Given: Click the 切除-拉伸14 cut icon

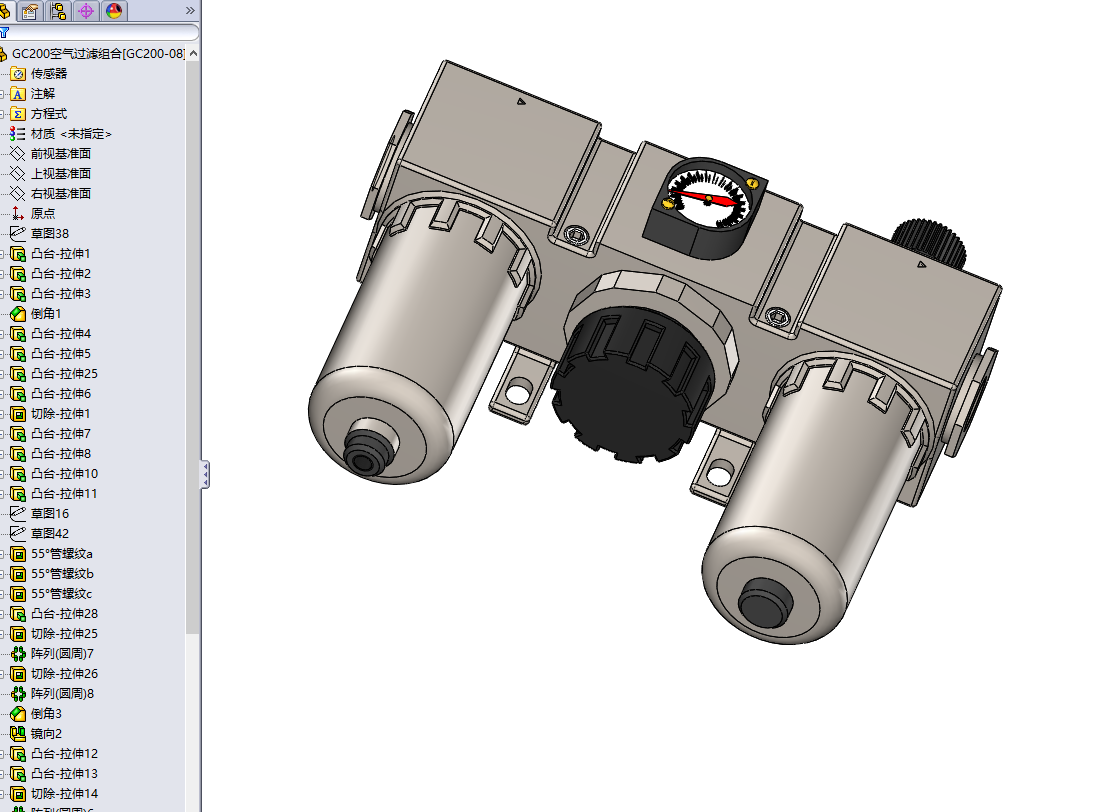Looking at the screenshot, I should tap(18, 794).
